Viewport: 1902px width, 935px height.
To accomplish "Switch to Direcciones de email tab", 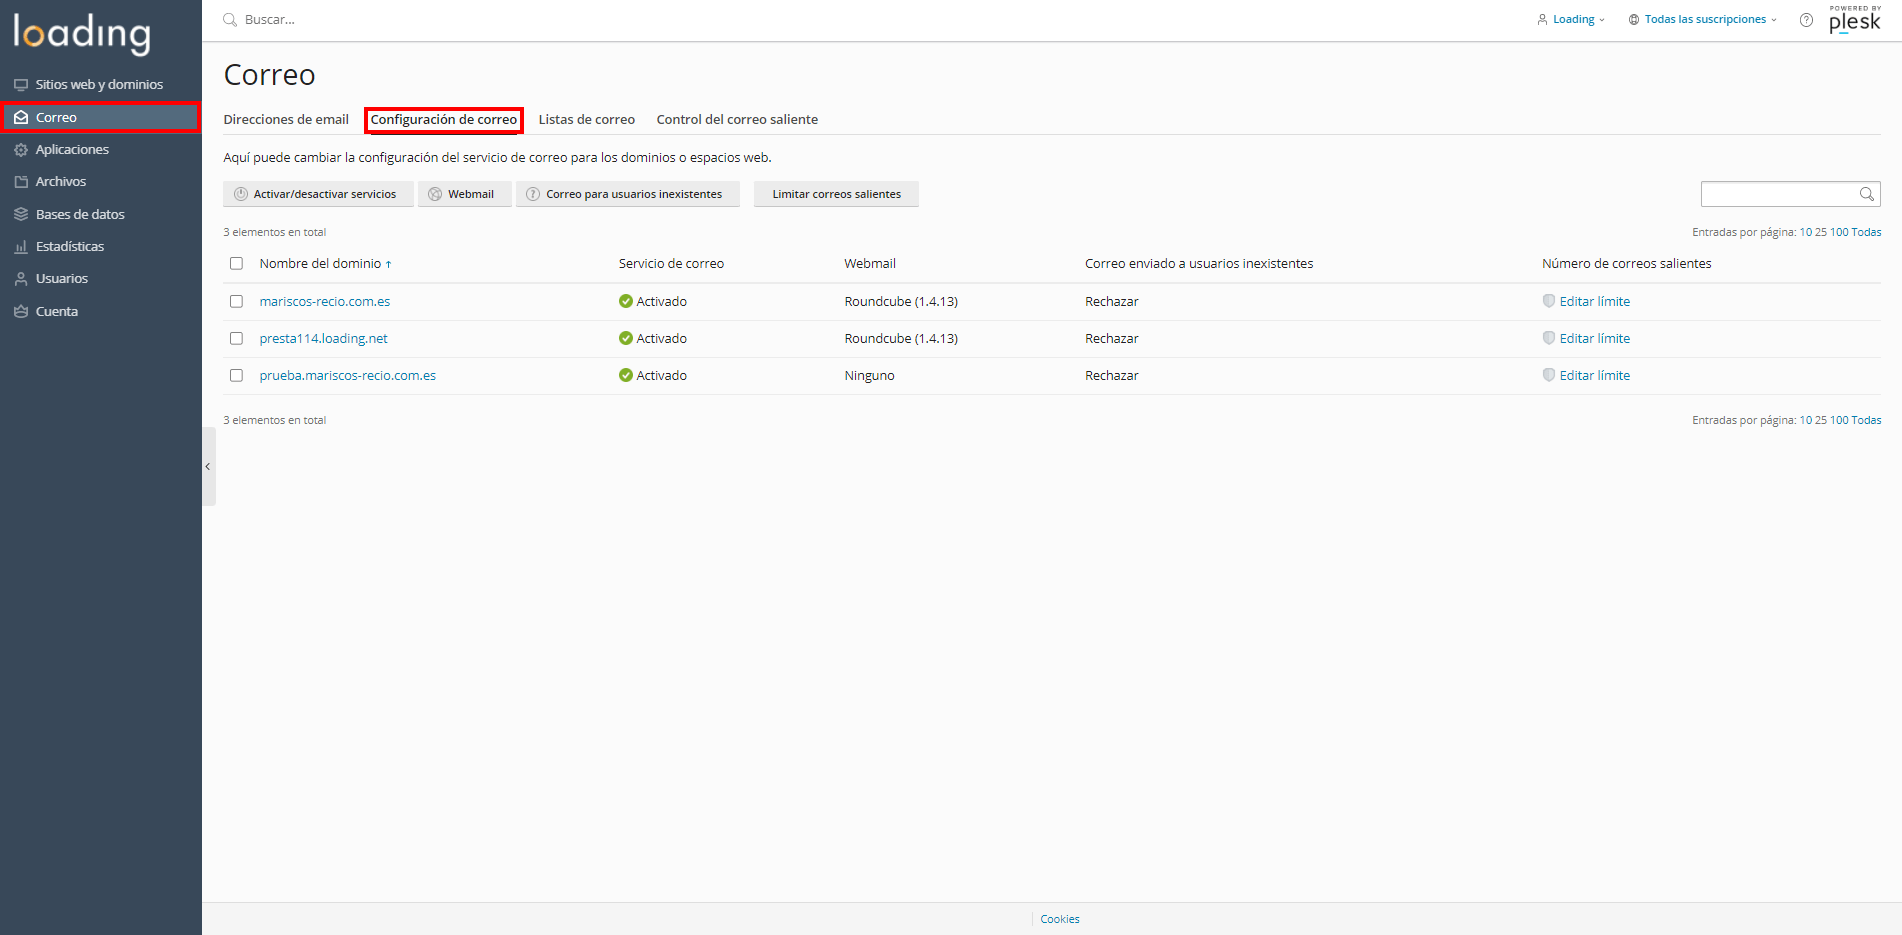I will [x=286, y=119].
